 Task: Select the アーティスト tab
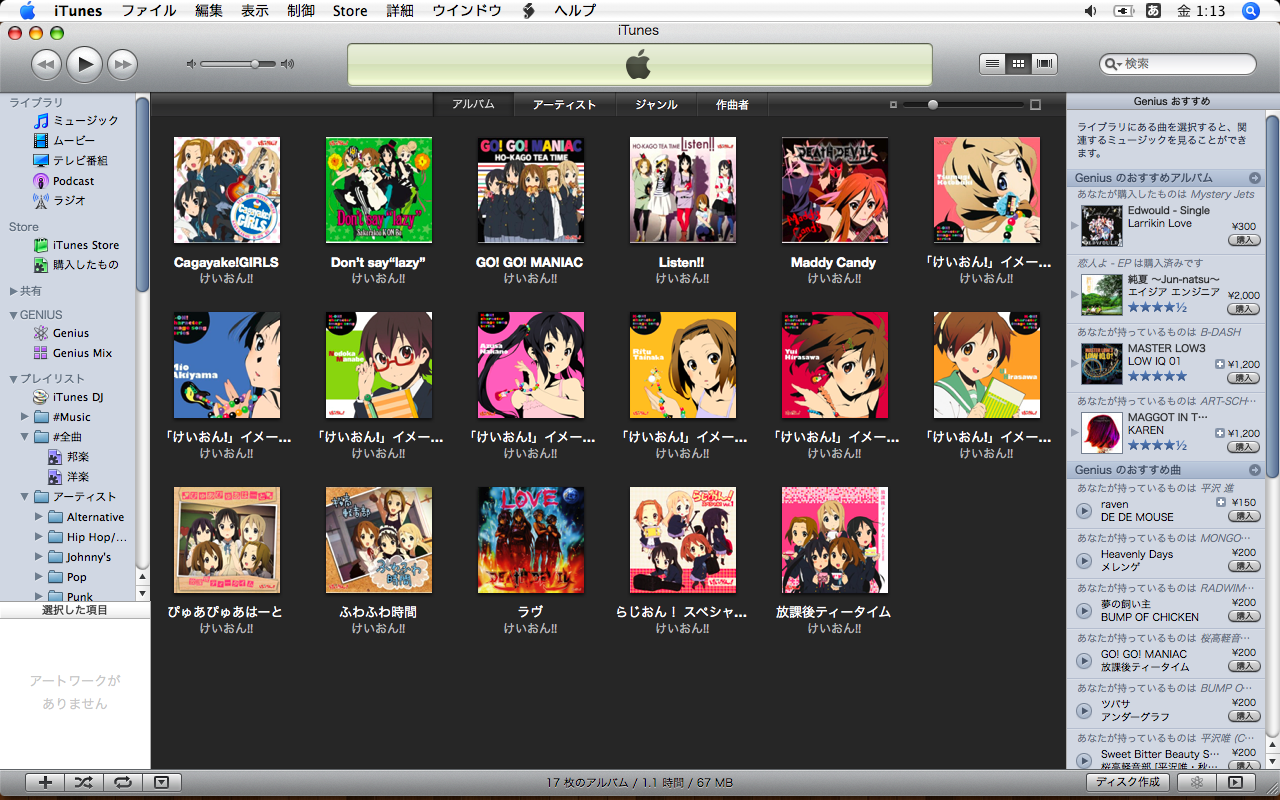coord(564,104)
